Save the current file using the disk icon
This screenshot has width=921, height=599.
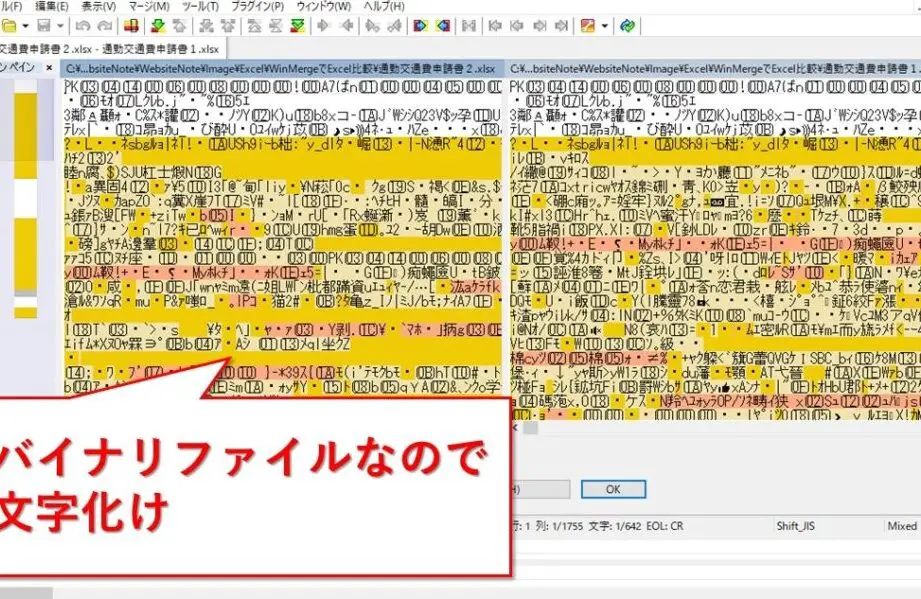[42, 26]
